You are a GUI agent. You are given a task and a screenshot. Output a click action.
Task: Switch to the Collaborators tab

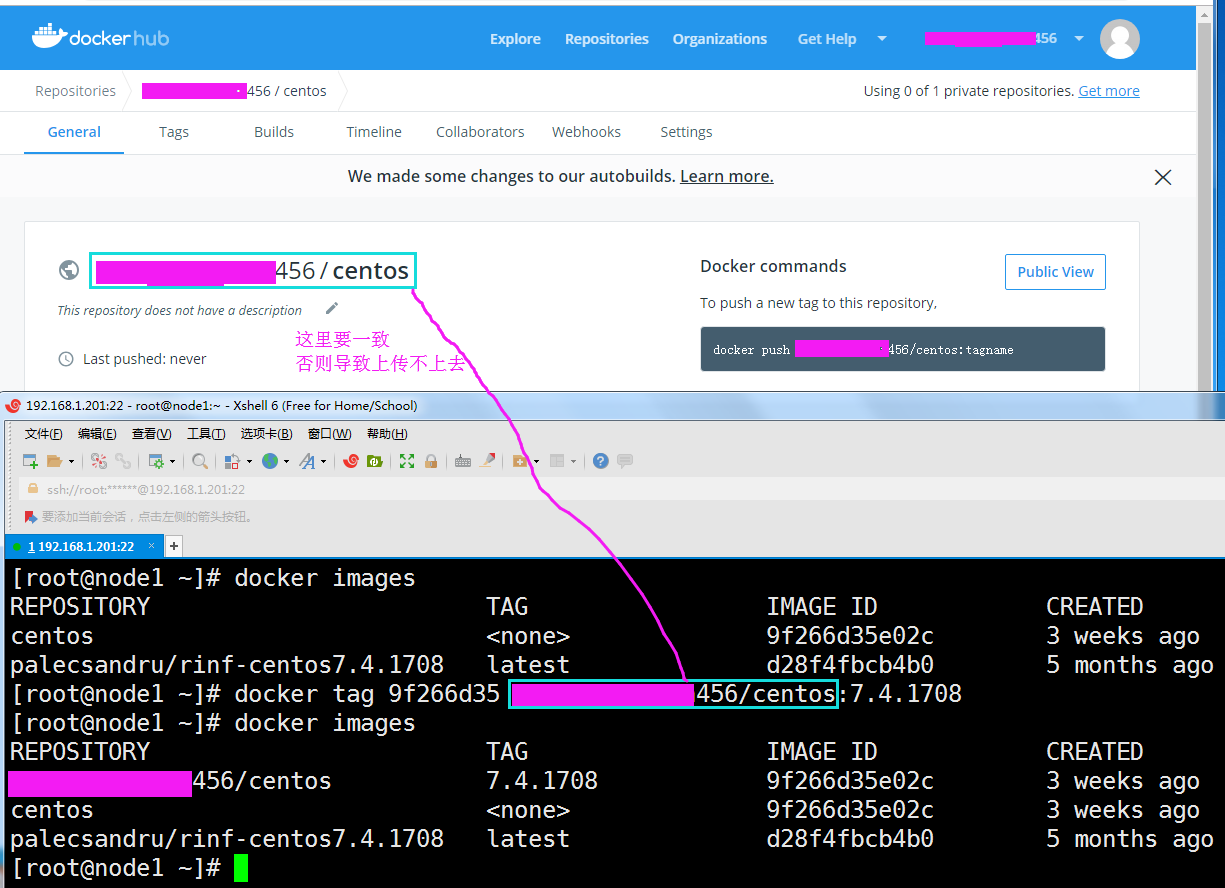pyautogui.click(x=480, y=132)
